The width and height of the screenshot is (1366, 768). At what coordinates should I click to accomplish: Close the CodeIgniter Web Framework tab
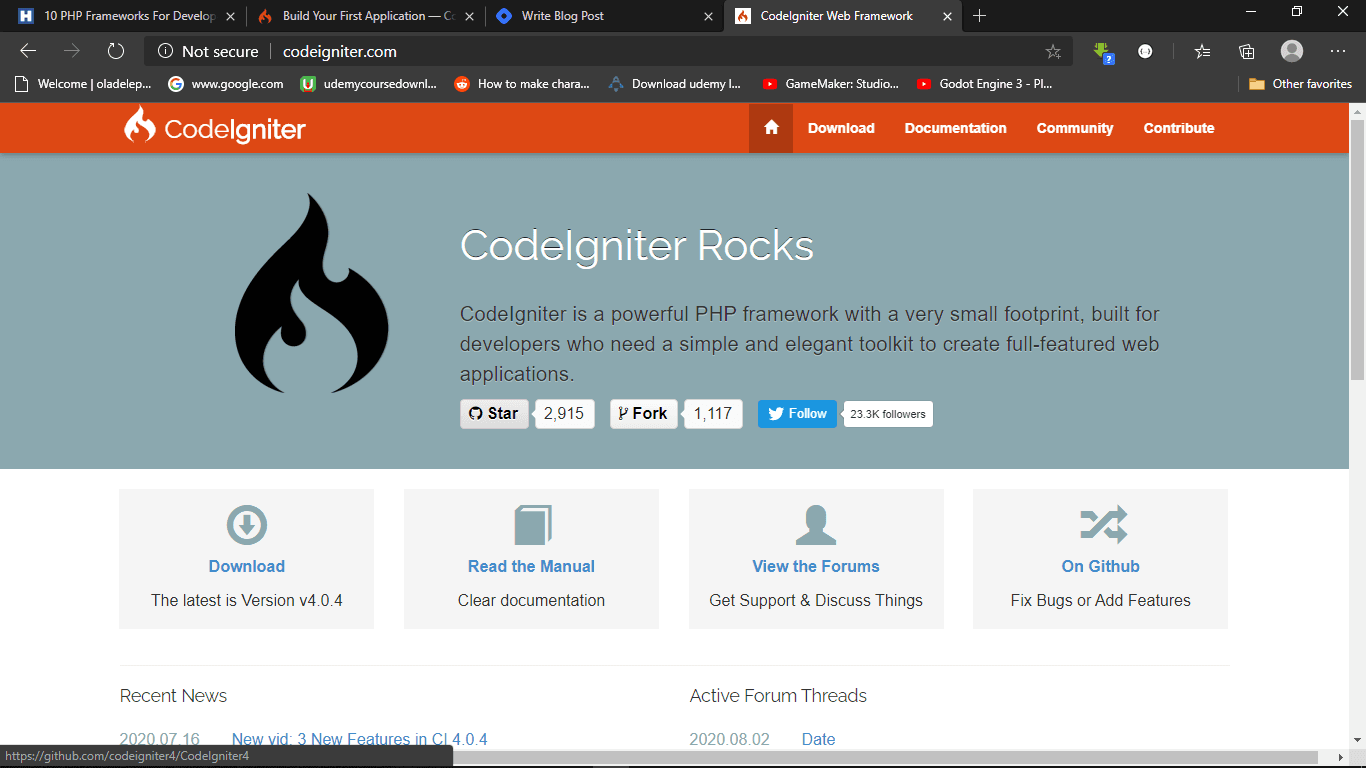tap(947, 16)
